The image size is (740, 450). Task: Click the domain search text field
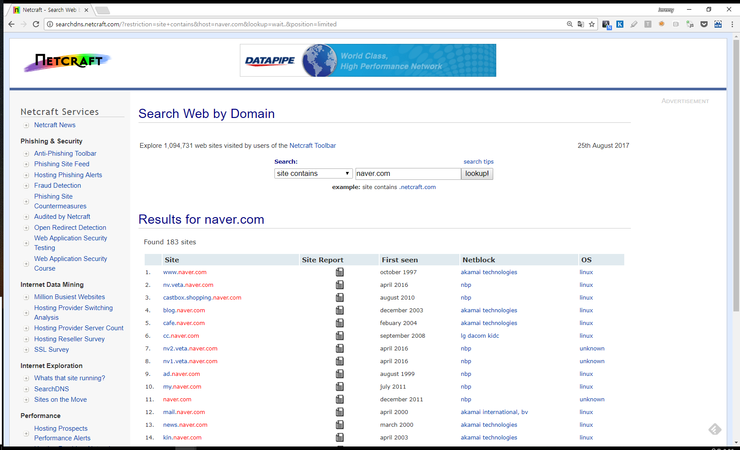pos(407,173)
